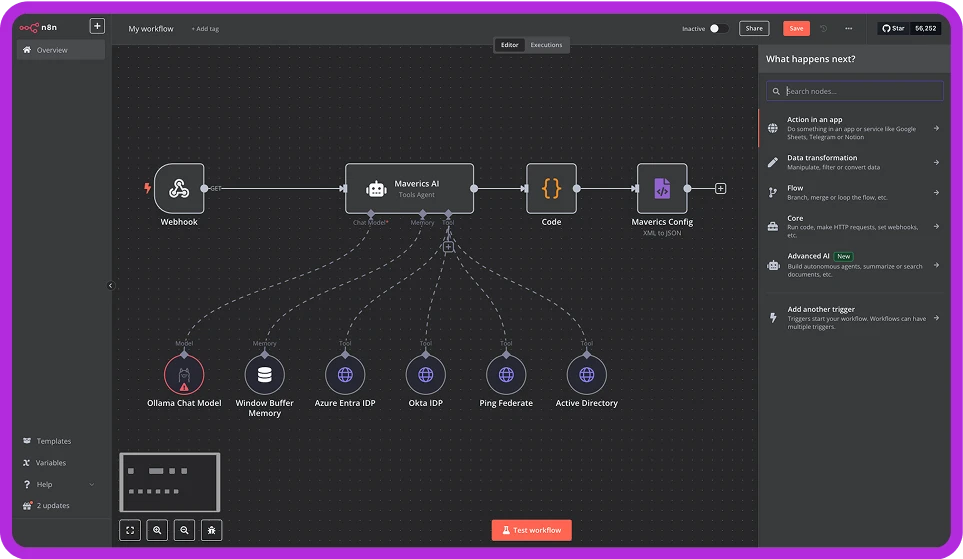Save the workflow

click(796, 28)
